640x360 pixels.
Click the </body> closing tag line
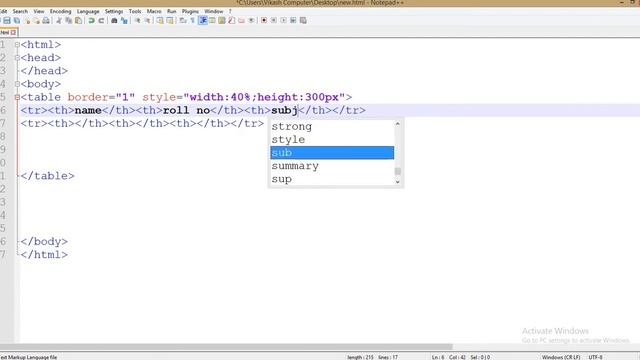pyautogui.click(x=44, y=242)
